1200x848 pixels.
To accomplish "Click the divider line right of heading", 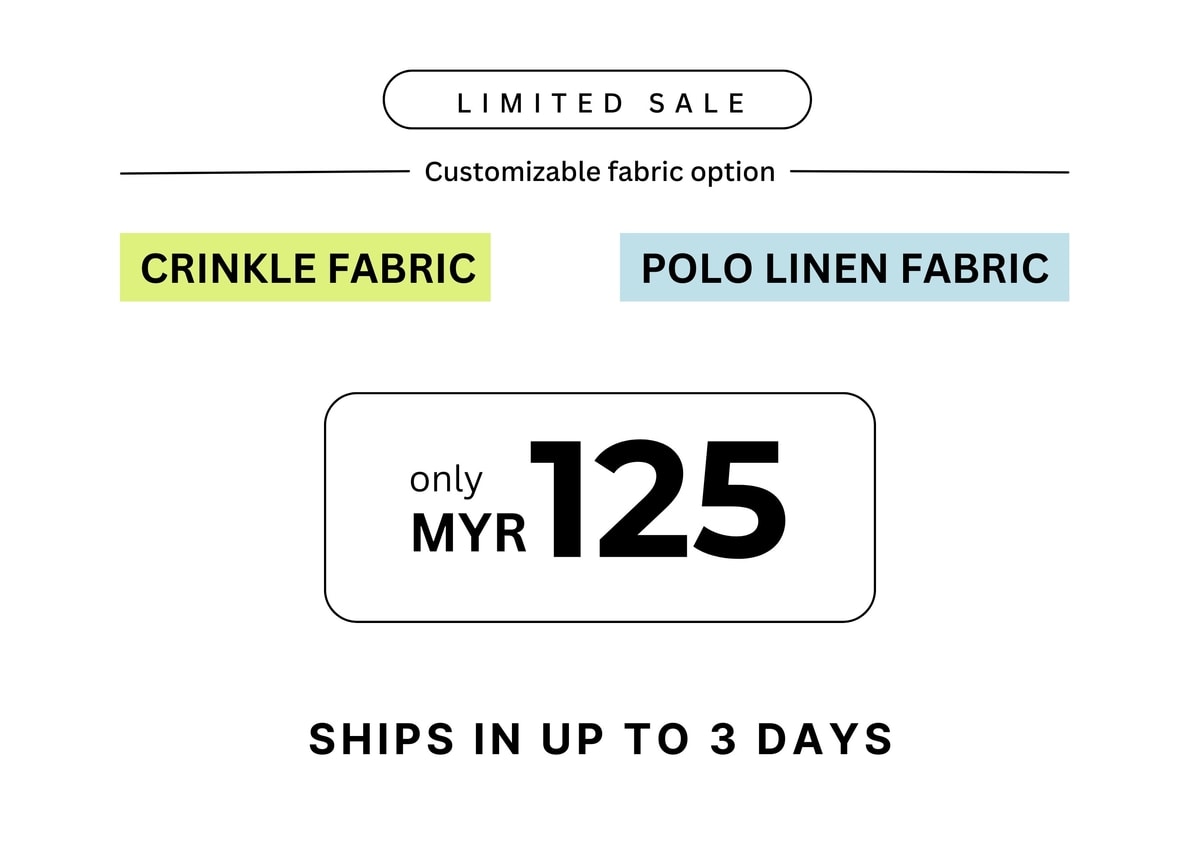I will click(x=929, y=172).
